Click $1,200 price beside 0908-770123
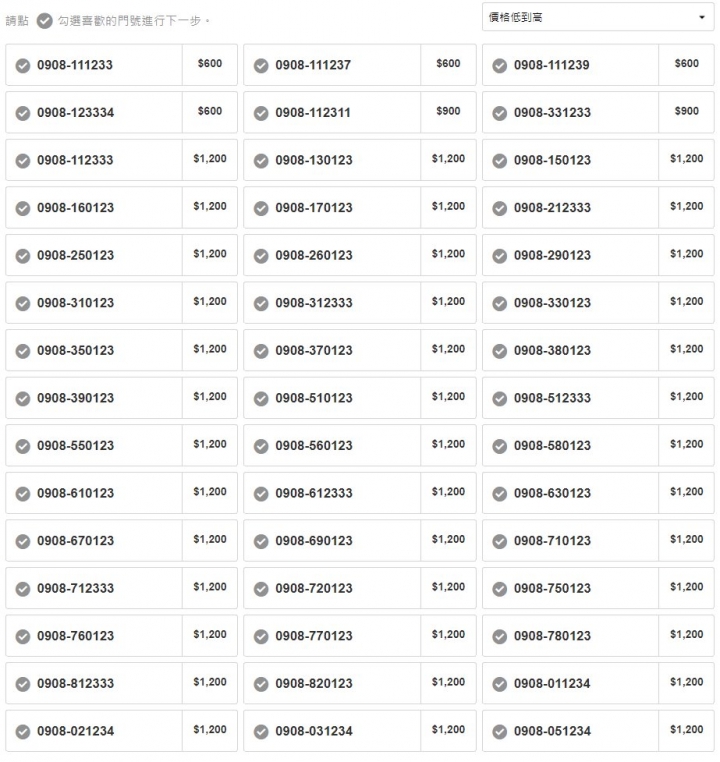720x762 pixels. click(x=448, y=634)
